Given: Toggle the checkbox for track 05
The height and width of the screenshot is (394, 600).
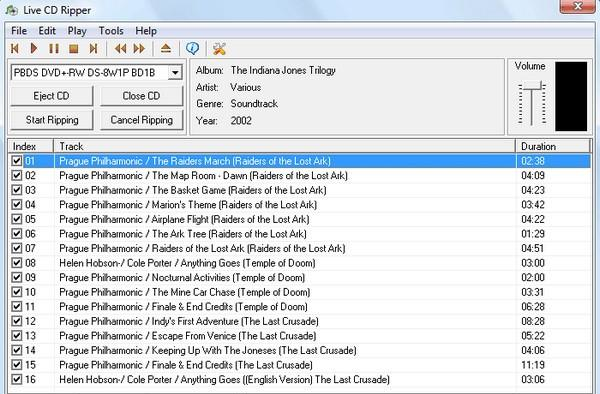Looking at the screenshot, I should tap(16, 219).
